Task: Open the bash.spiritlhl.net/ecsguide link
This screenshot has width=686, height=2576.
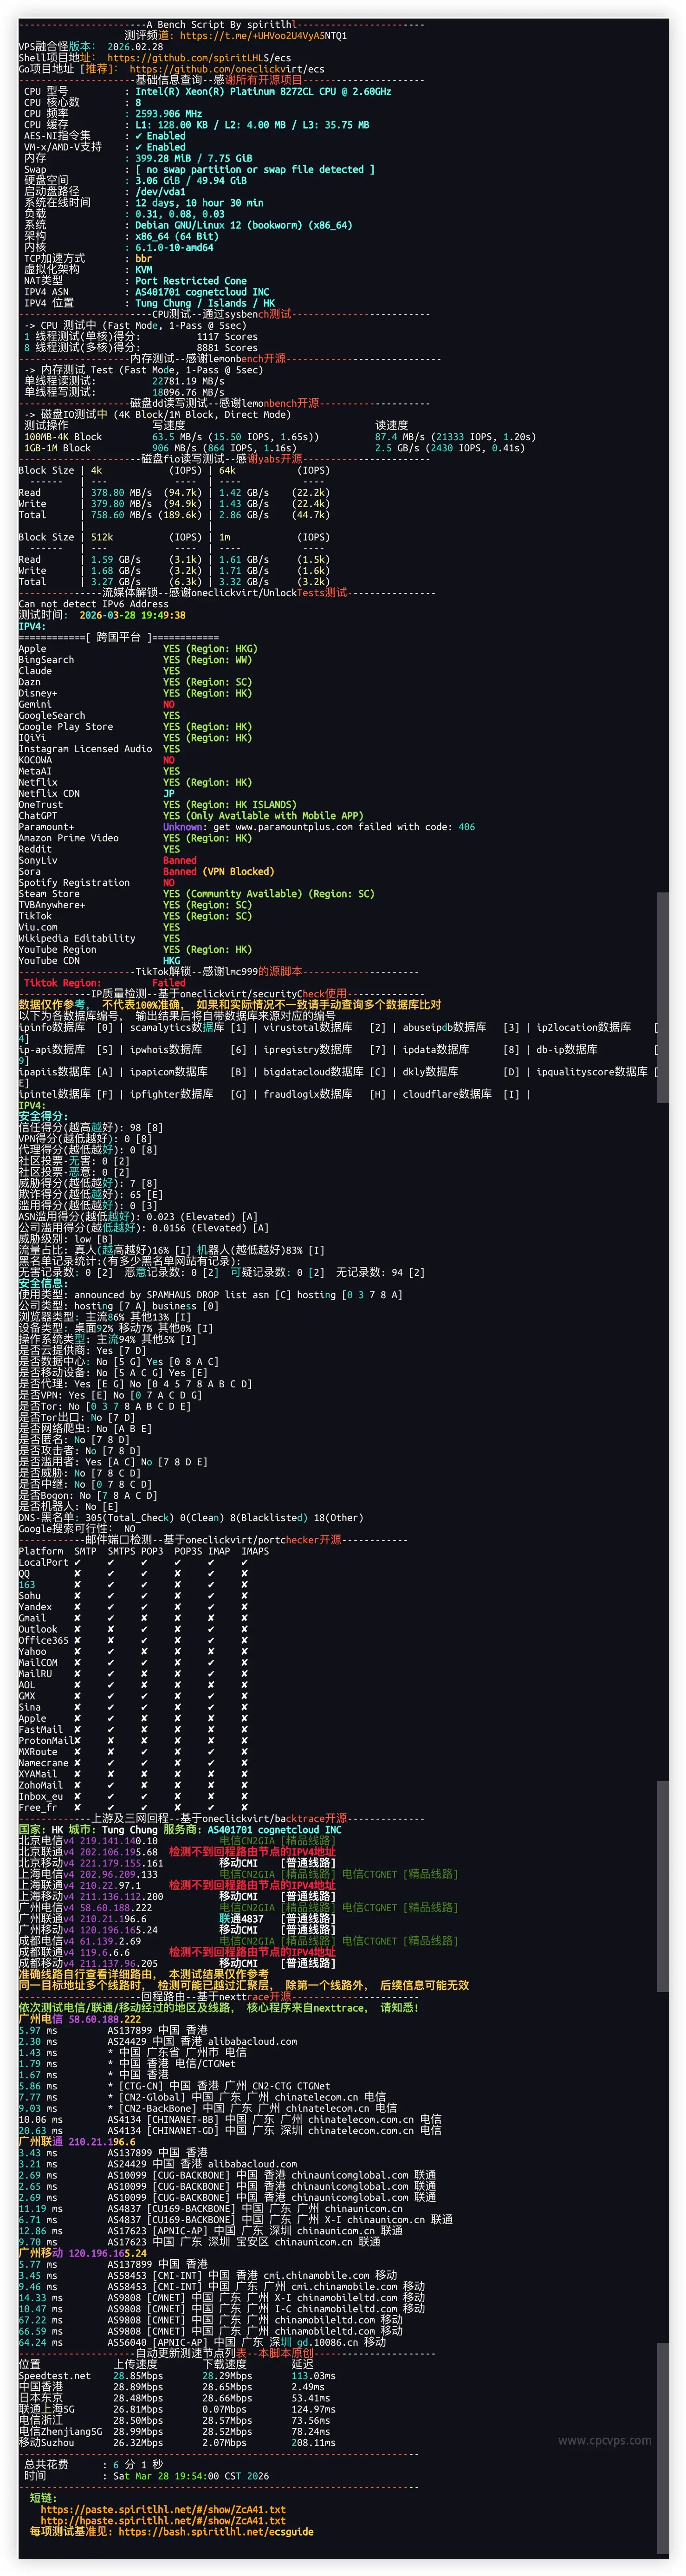Action: pyautogui.click(x=216, y=2531)
